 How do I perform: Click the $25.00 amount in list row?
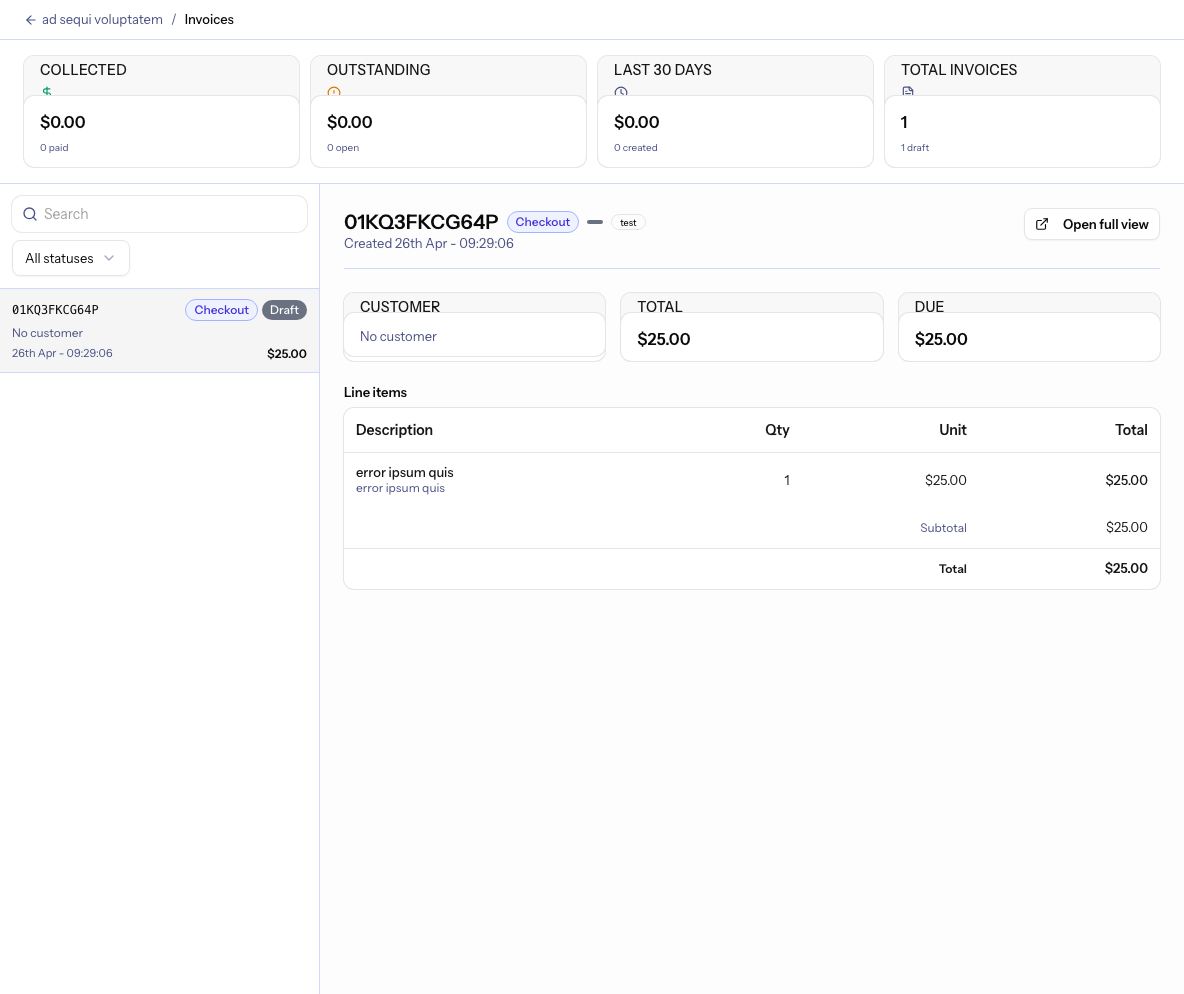tap(287, 353)
